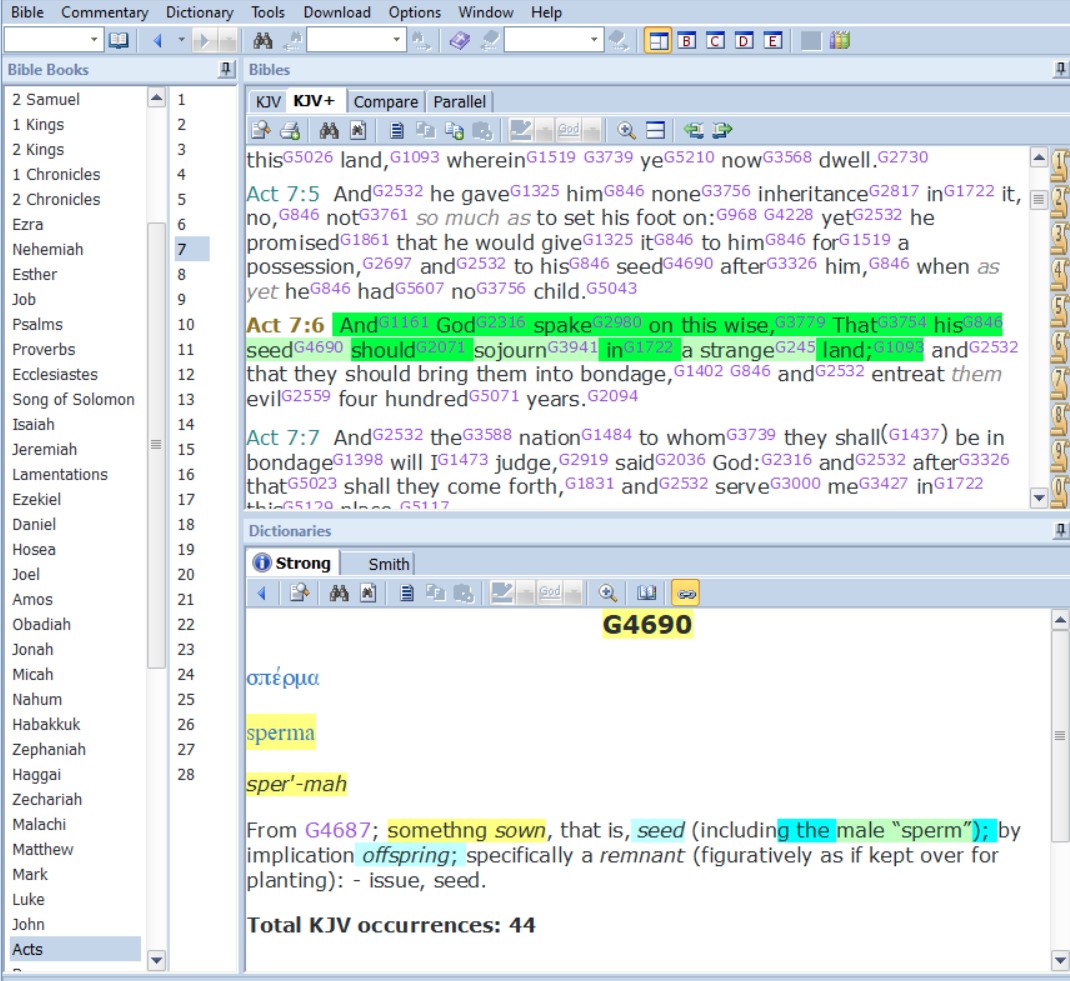Follow the G4687 link in the dictionary definition

(337, 830)
